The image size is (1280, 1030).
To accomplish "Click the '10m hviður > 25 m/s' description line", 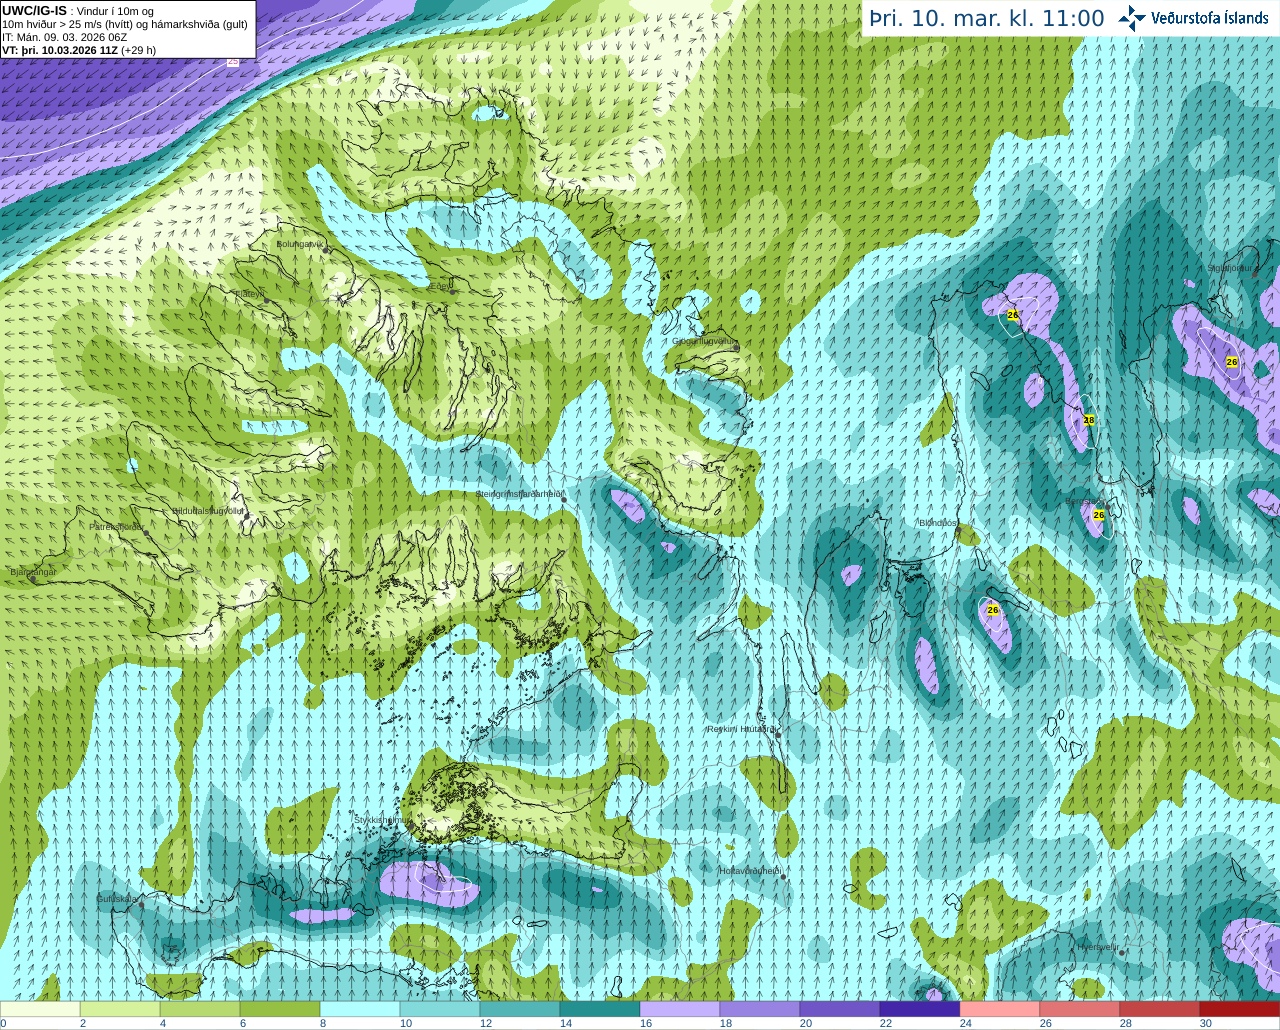I will point(125,24).
